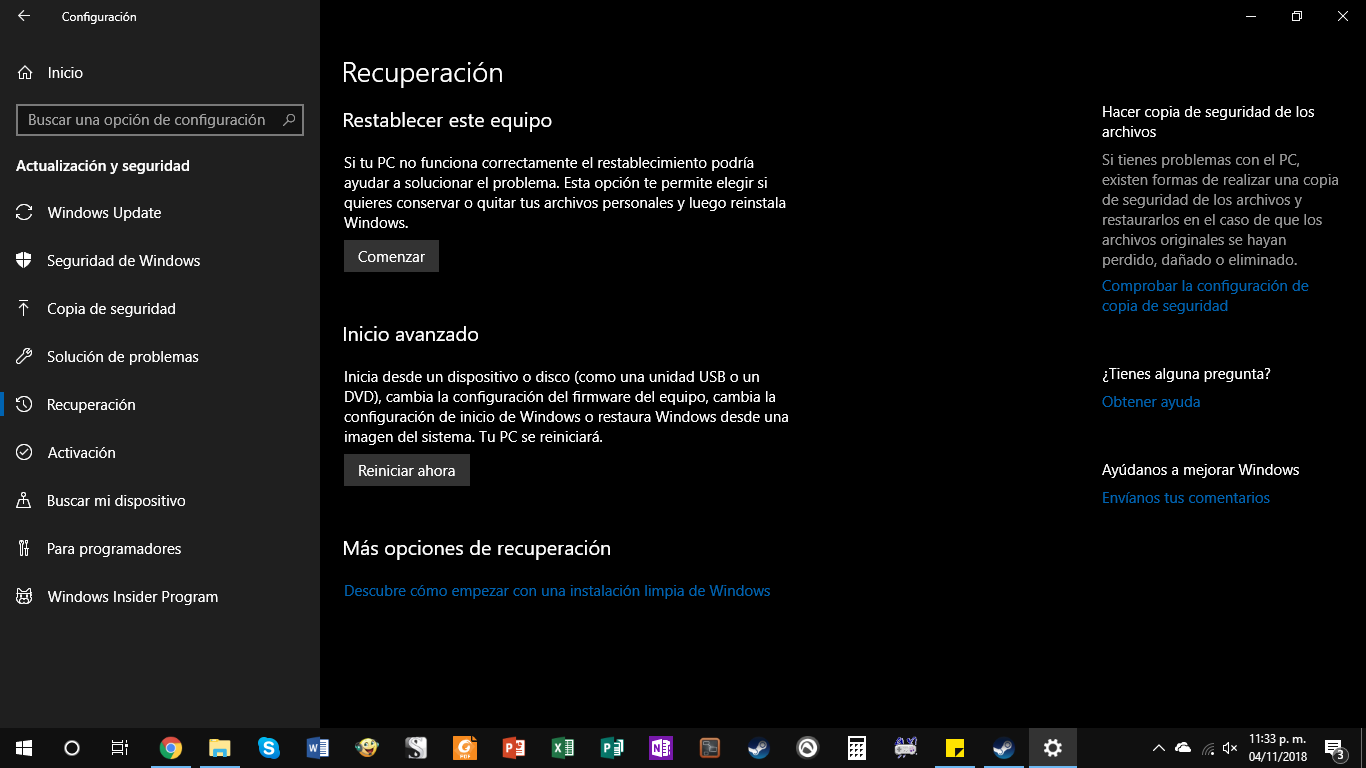Click the Comenzar button
This screenshot has width=1366, height=768.
point(391,257)
